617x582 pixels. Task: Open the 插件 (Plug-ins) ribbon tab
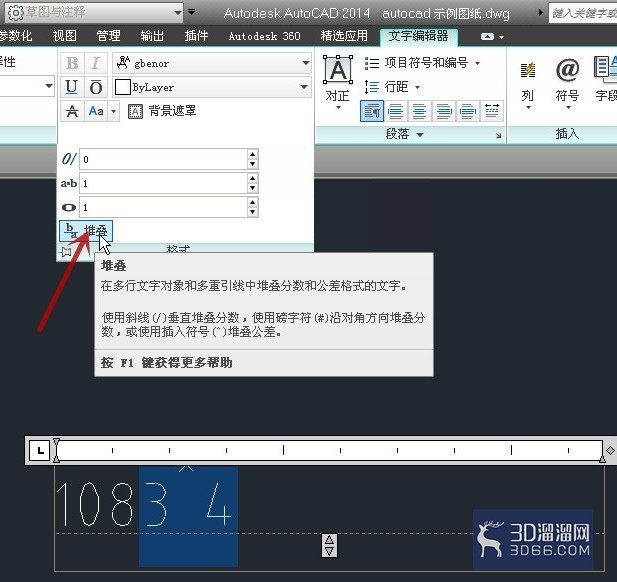(x=196, y=36)
